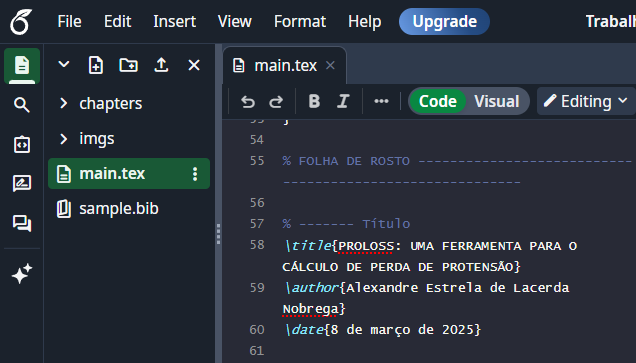Viewport: 636px width, 363px height.
Task: Click the misspelled word PROLOSS
Action: [x=366, y=246]
